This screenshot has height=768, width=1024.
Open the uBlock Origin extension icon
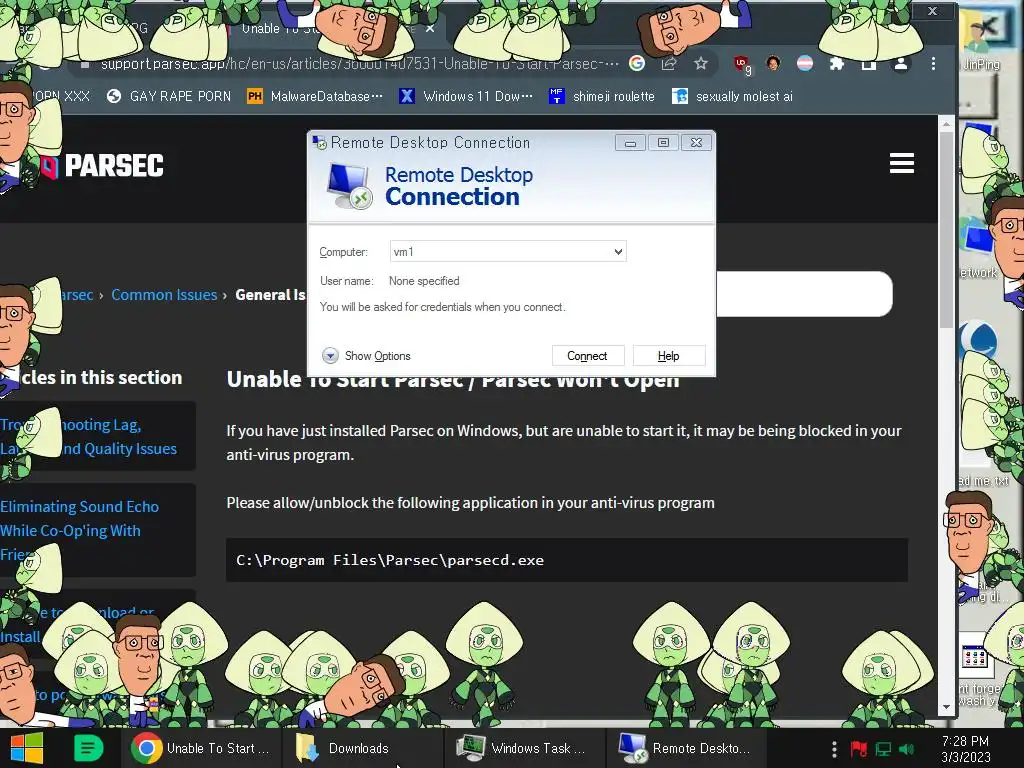741,64
